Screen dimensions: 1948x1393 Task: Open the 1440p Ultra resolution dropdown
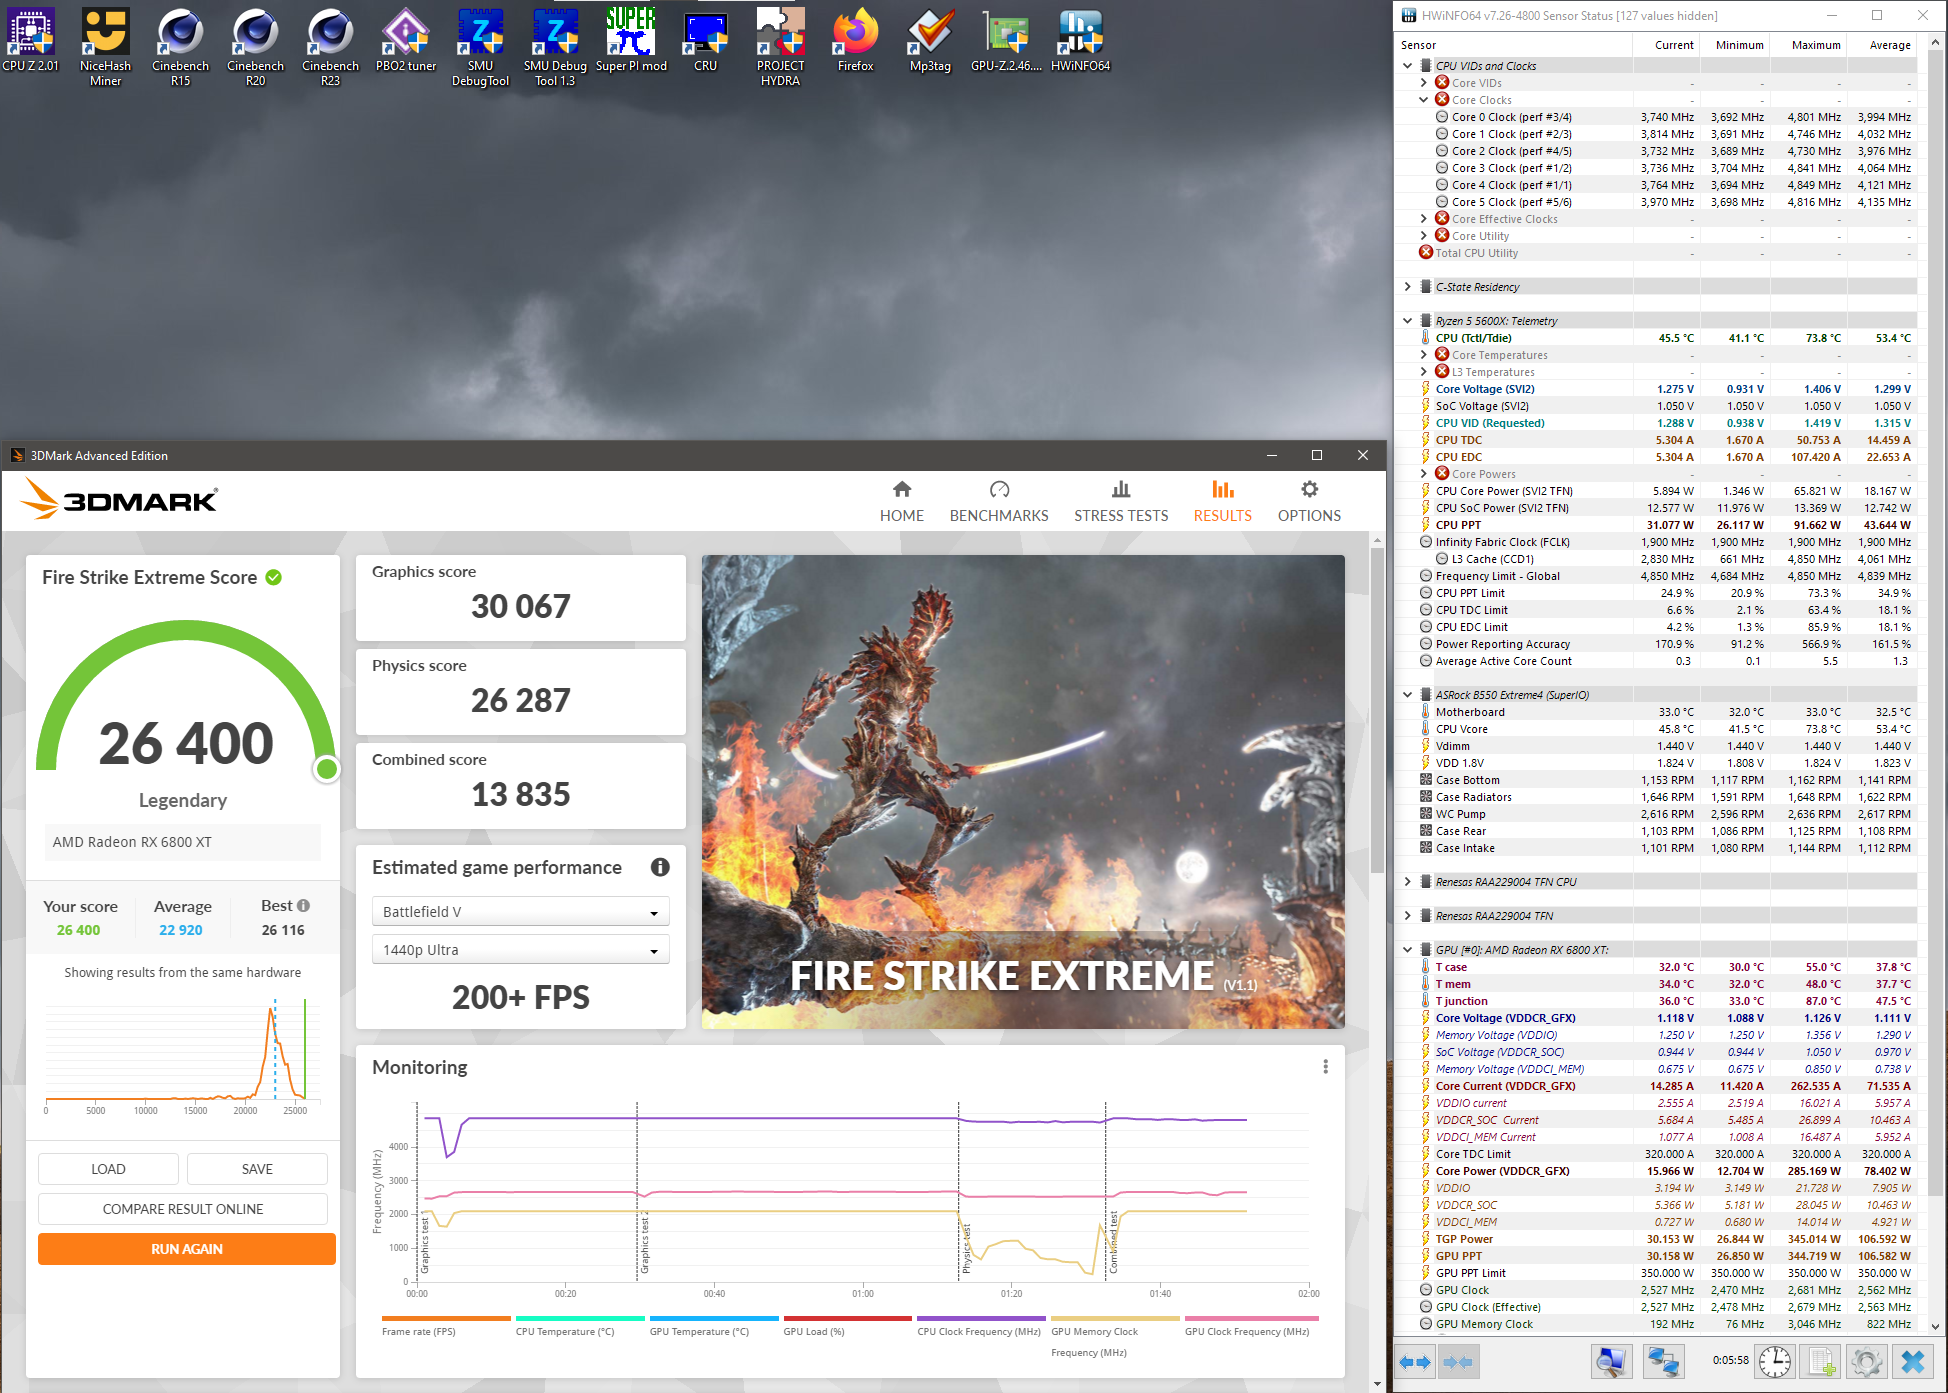520,950
